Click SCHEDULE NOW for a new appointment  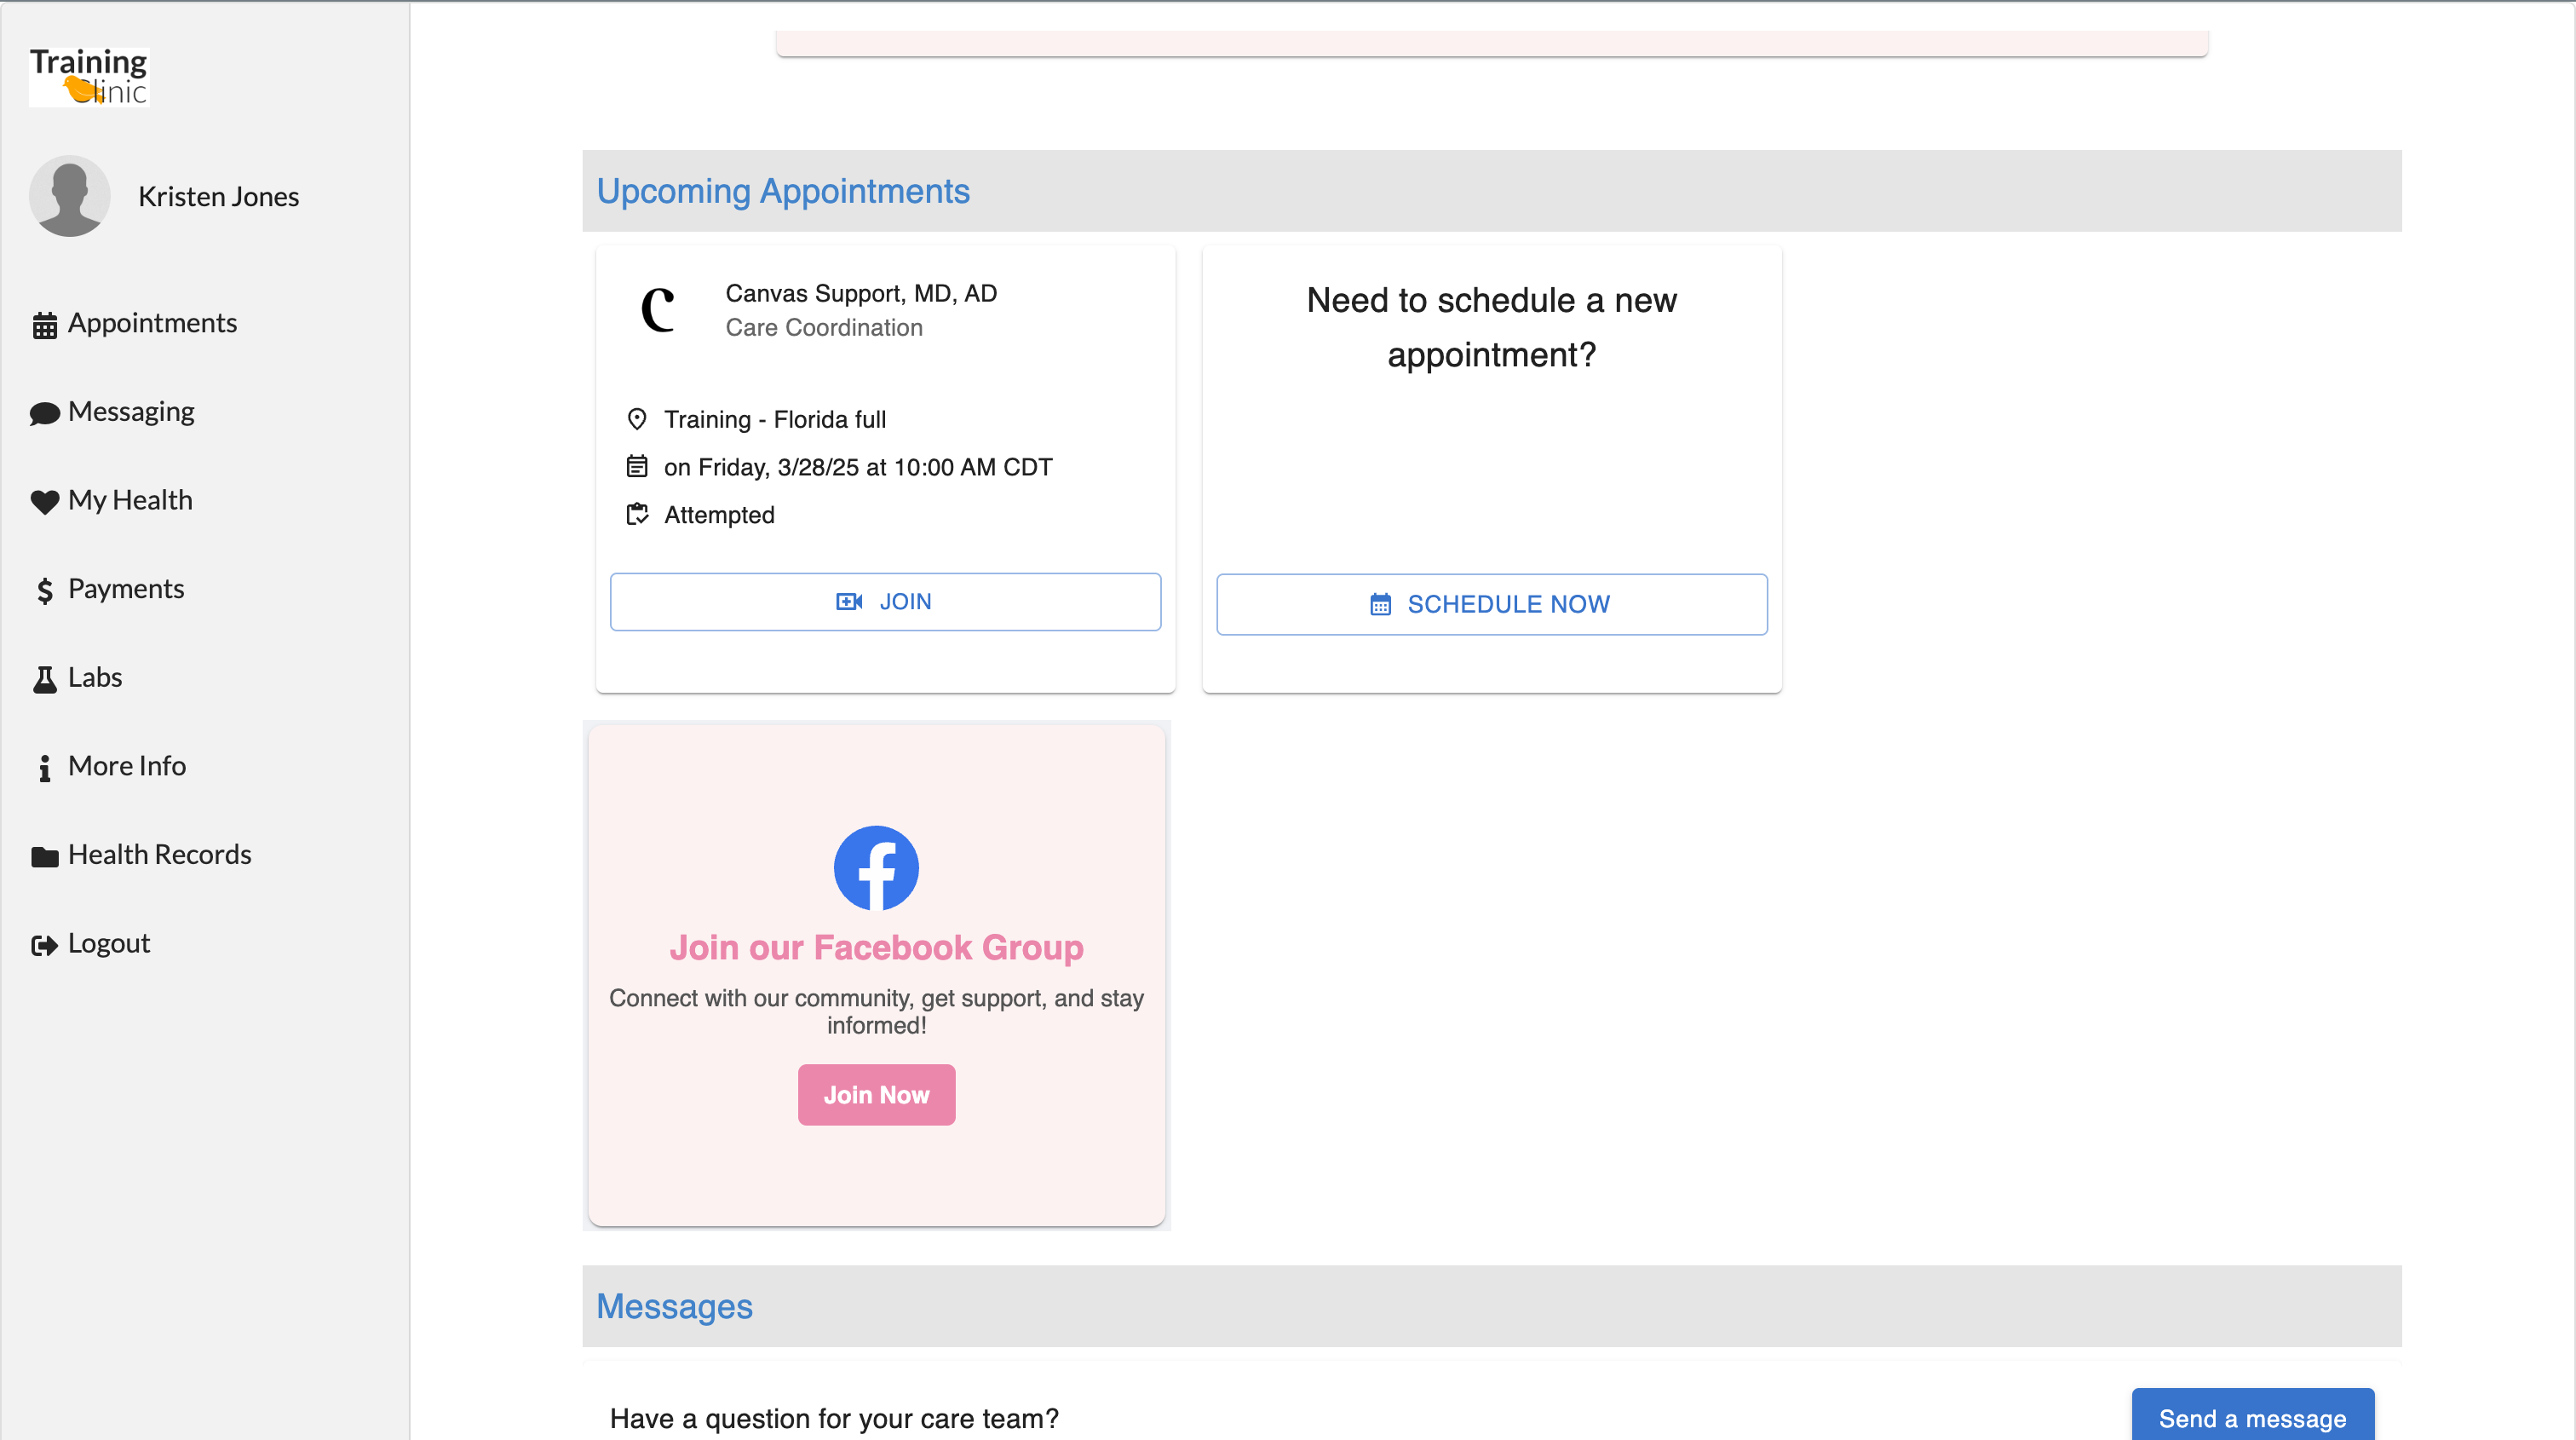[x=1490, y=603]
